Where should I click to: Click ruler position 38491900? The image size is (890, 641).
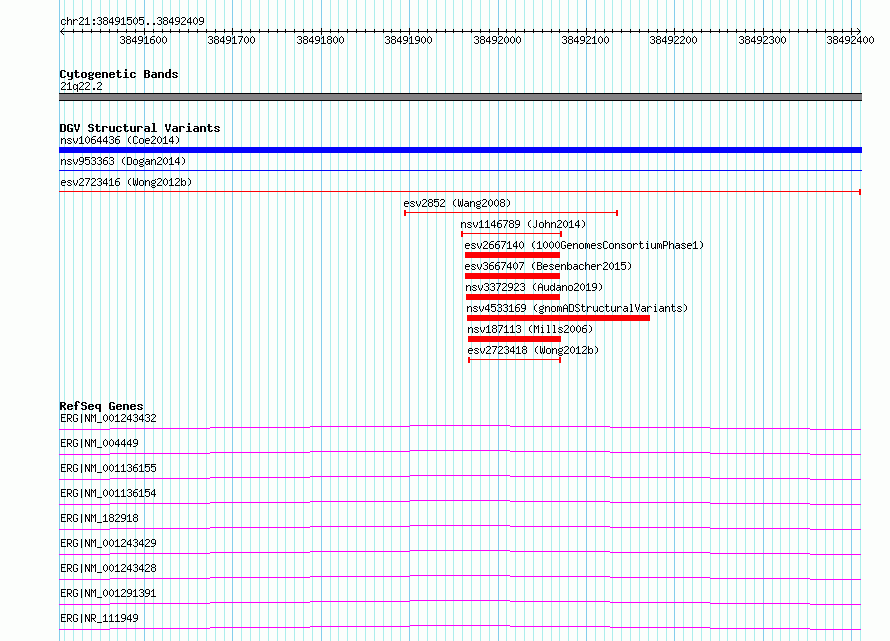pyautogui.click(x=408, y=40)
